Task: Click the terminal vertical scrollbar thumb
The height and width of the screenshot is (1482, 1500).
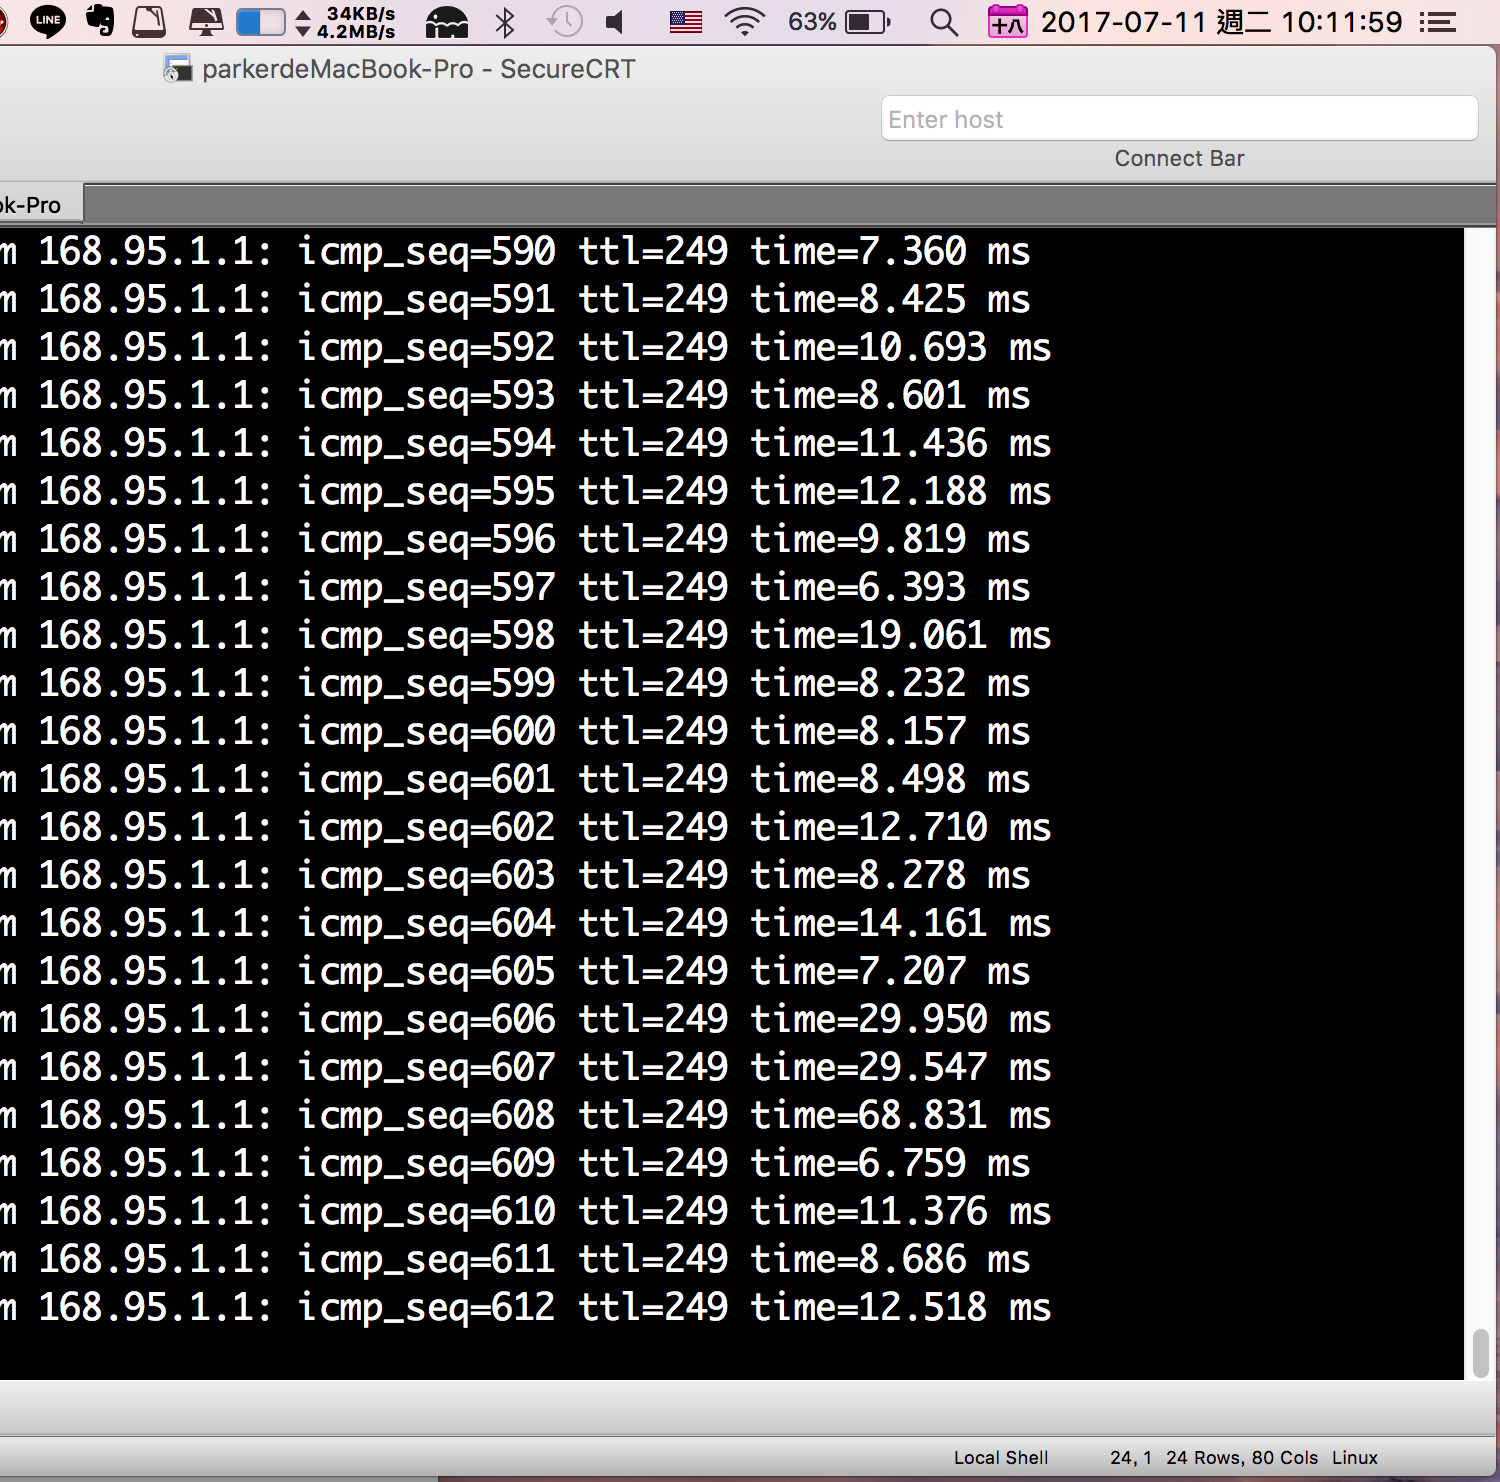Action: 1480,1353
